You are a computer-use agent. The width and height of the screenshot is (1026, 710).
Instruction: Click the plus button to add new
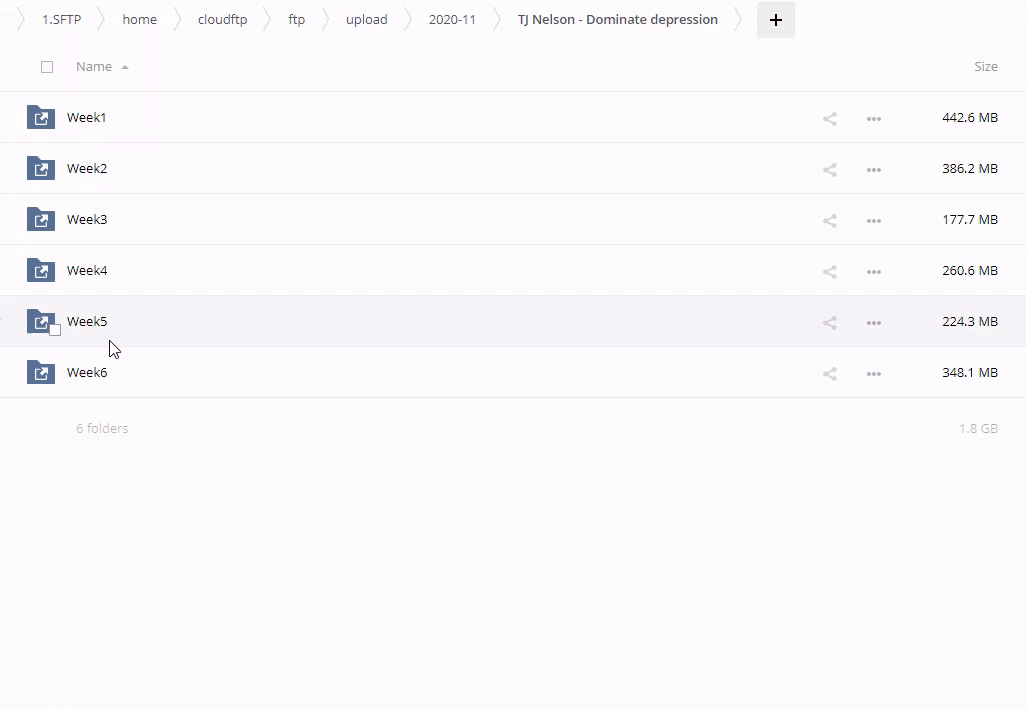point(775,20)
